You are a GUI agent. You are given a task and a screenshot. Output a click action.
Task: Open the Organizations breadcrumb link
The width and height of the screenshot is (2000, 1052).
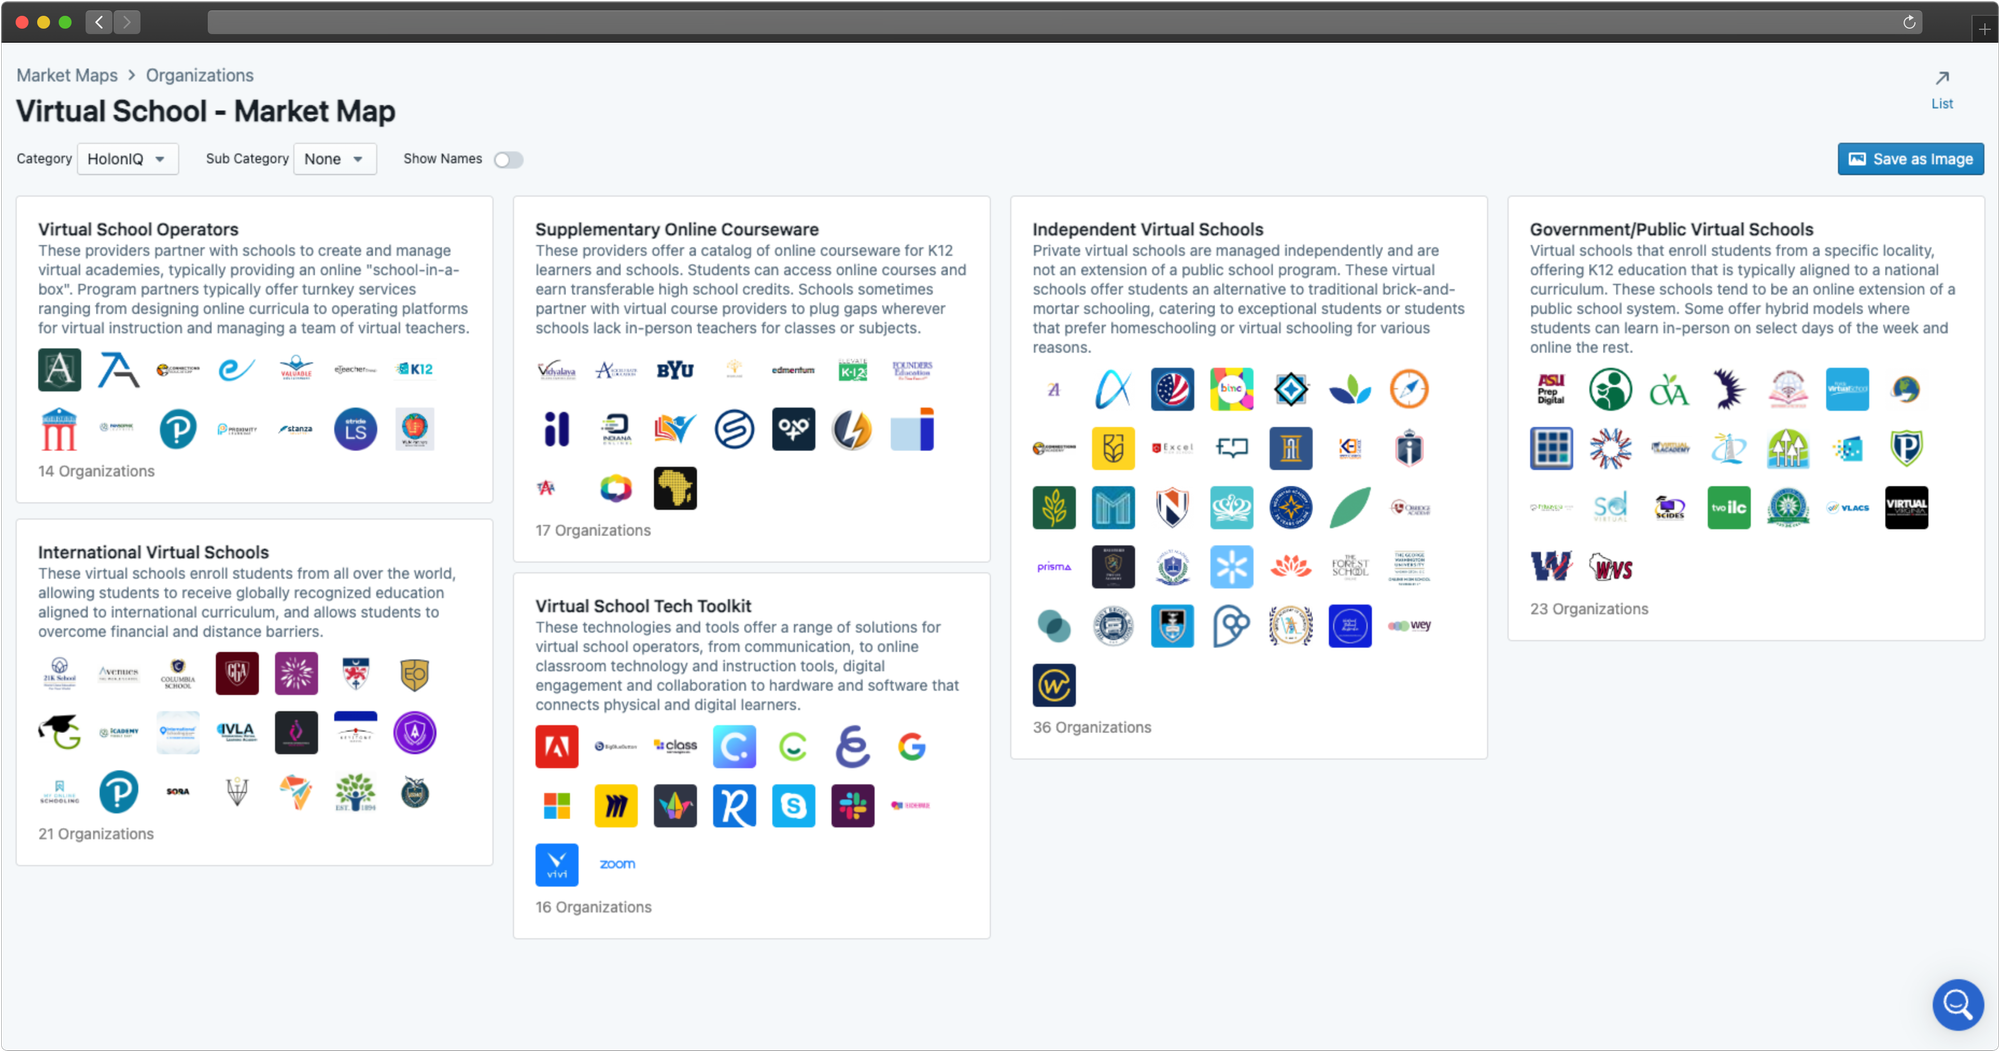[200, 75]
